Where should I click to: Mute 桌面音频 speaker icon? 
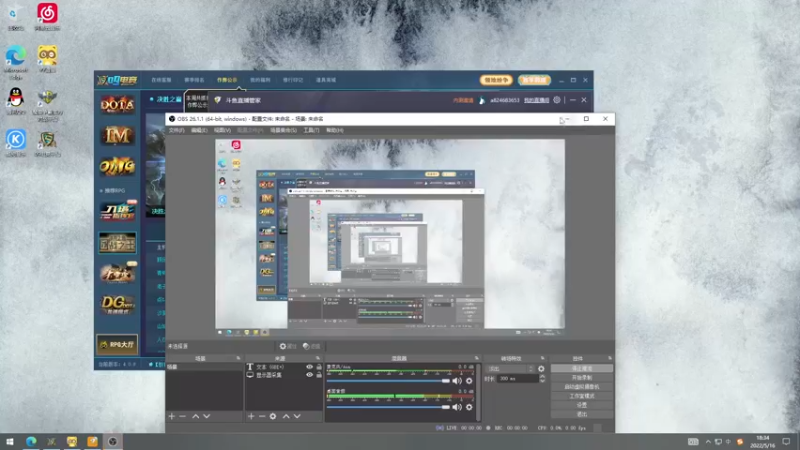[457, 407]
